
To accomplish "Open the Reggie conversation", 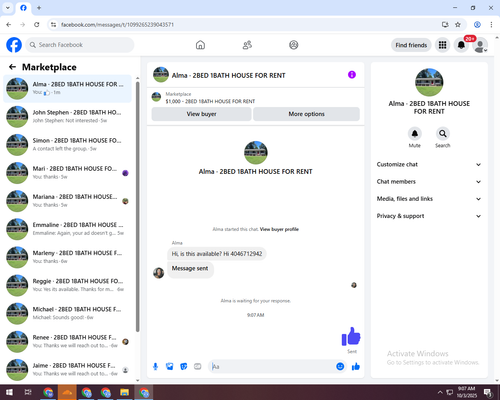I will tap(67, 285).
